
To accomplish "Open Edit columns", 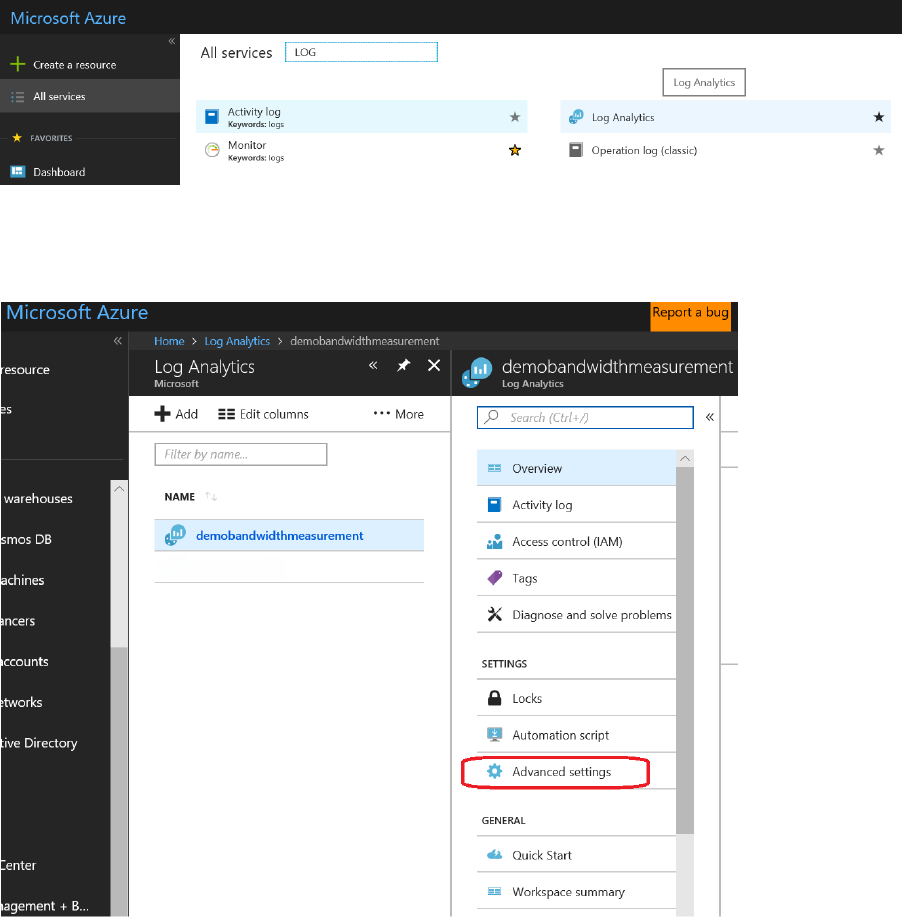I will [263, 414].
